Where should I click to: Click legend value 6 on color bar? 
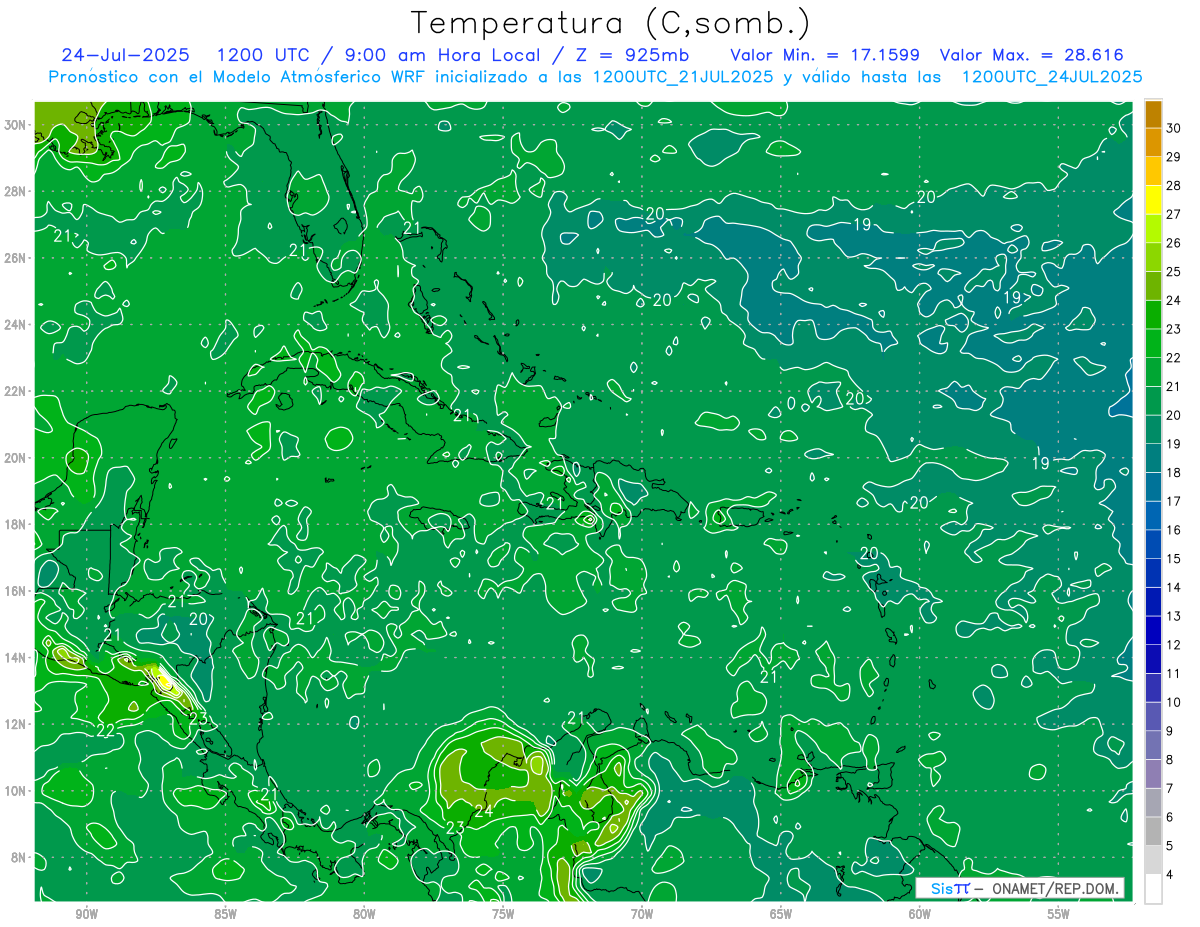pyautogui.click(x=1170, y=818)
